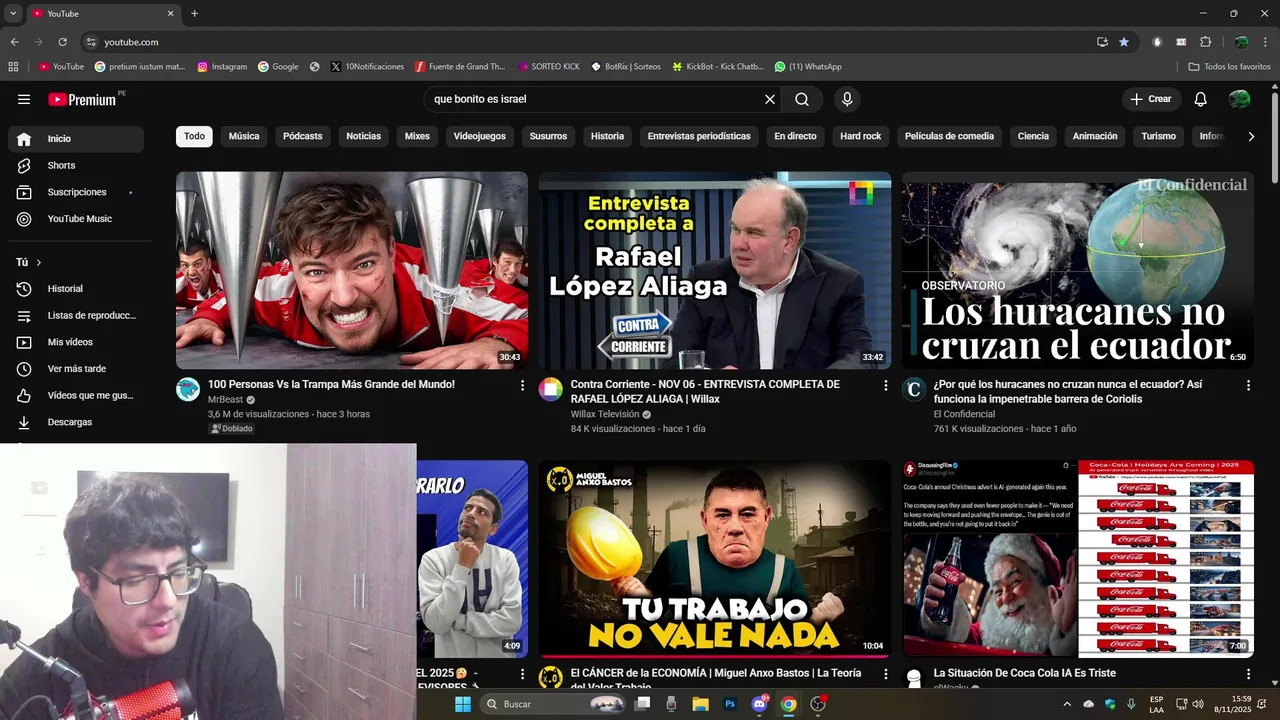
Task: Play the Coca-Cola Santa thumbnail
Action: coord(1078,558)
